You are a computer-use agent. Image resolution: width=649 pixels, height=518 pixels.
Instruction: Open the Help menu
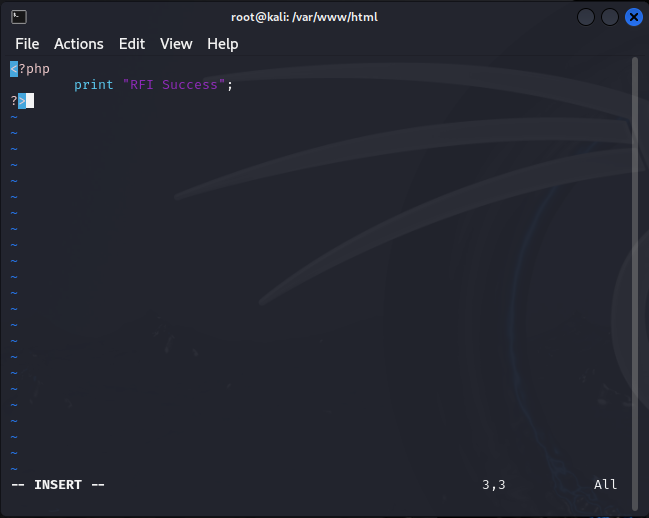[223, 44]
